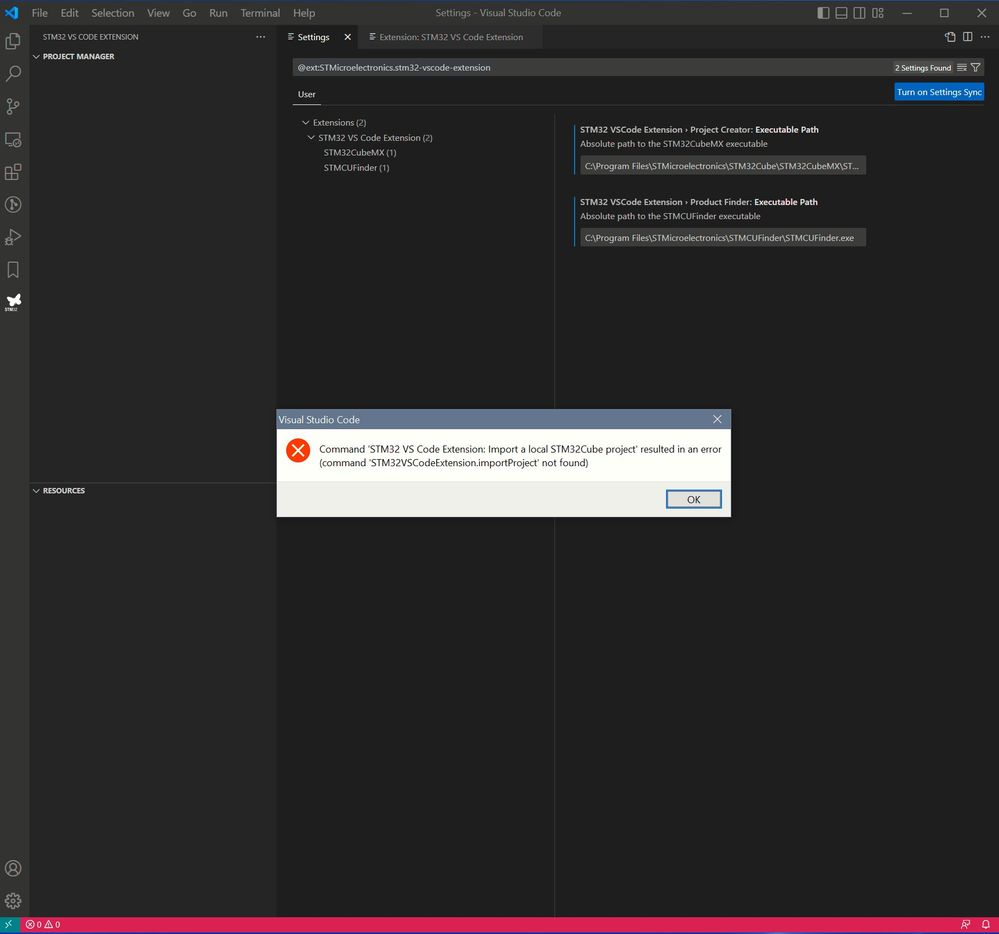Edit the STM32CubeMX executable path field
The width and height of the screenshot is (999, 934).
pos(722,166)
